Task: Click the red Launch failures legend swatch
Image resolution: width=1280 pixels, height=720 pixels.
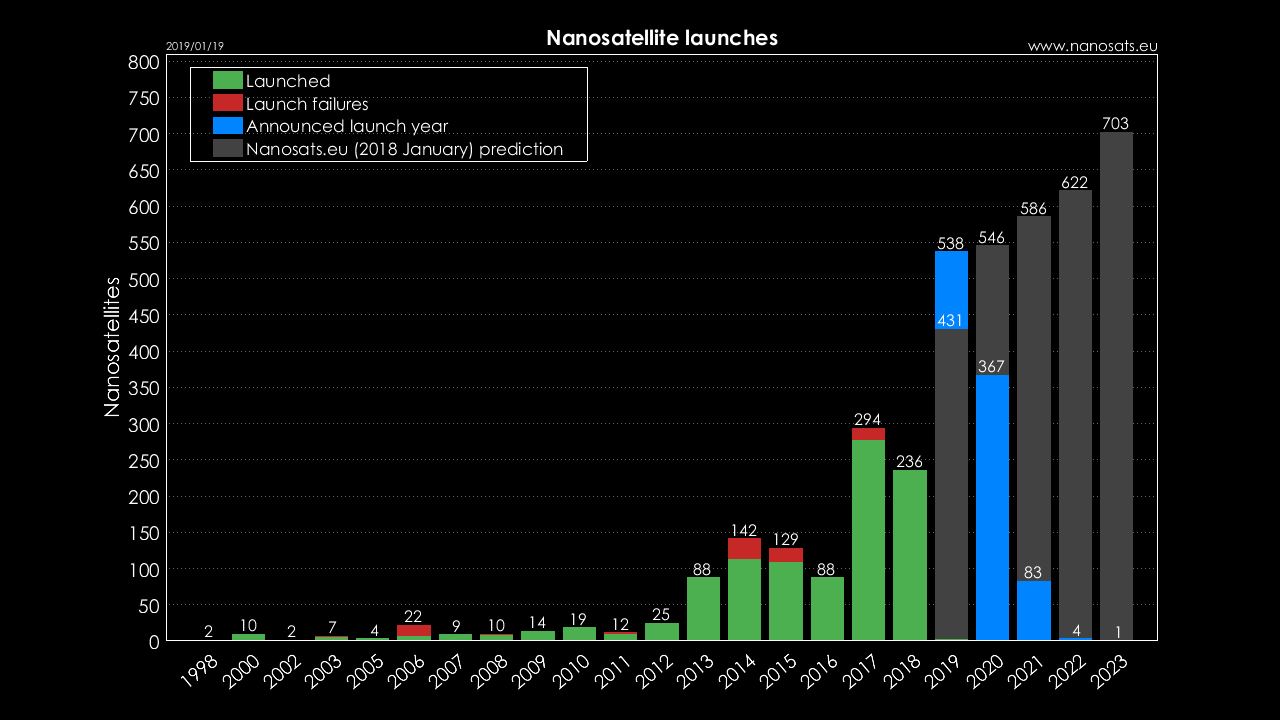Action: point(228,103)
